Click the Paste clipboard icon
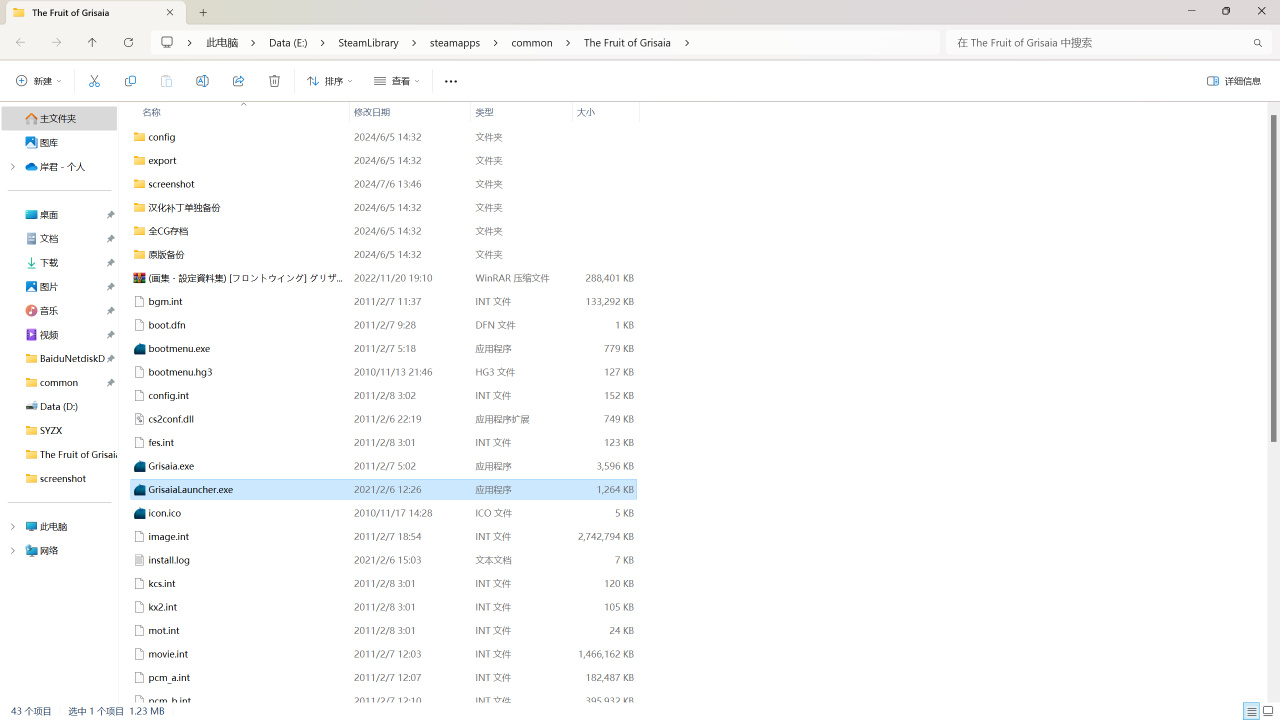This screenshot has height=720, width=1280. pyautogui.click(x=166, y=81)
